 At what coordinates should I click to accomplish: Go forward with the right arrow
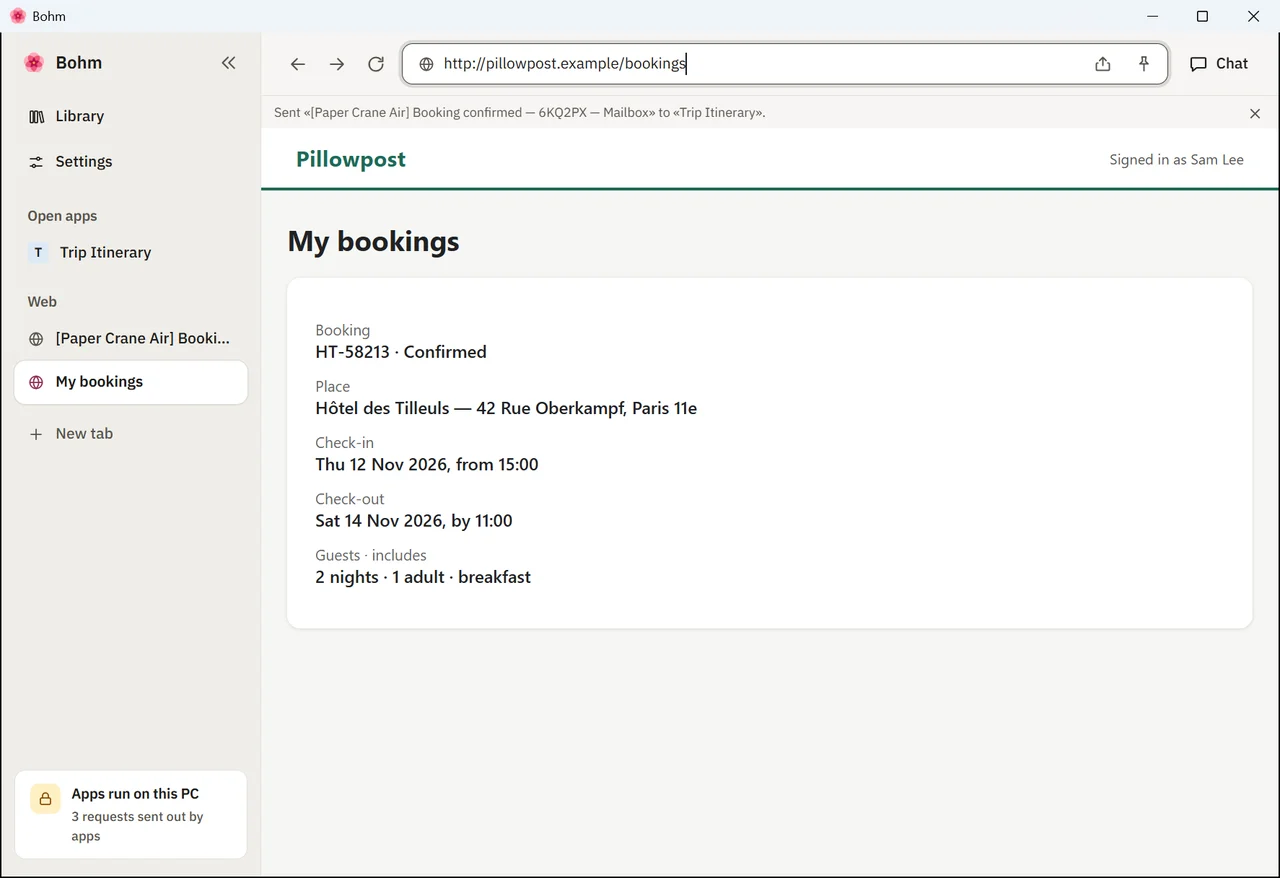click(x=337, y=64)
